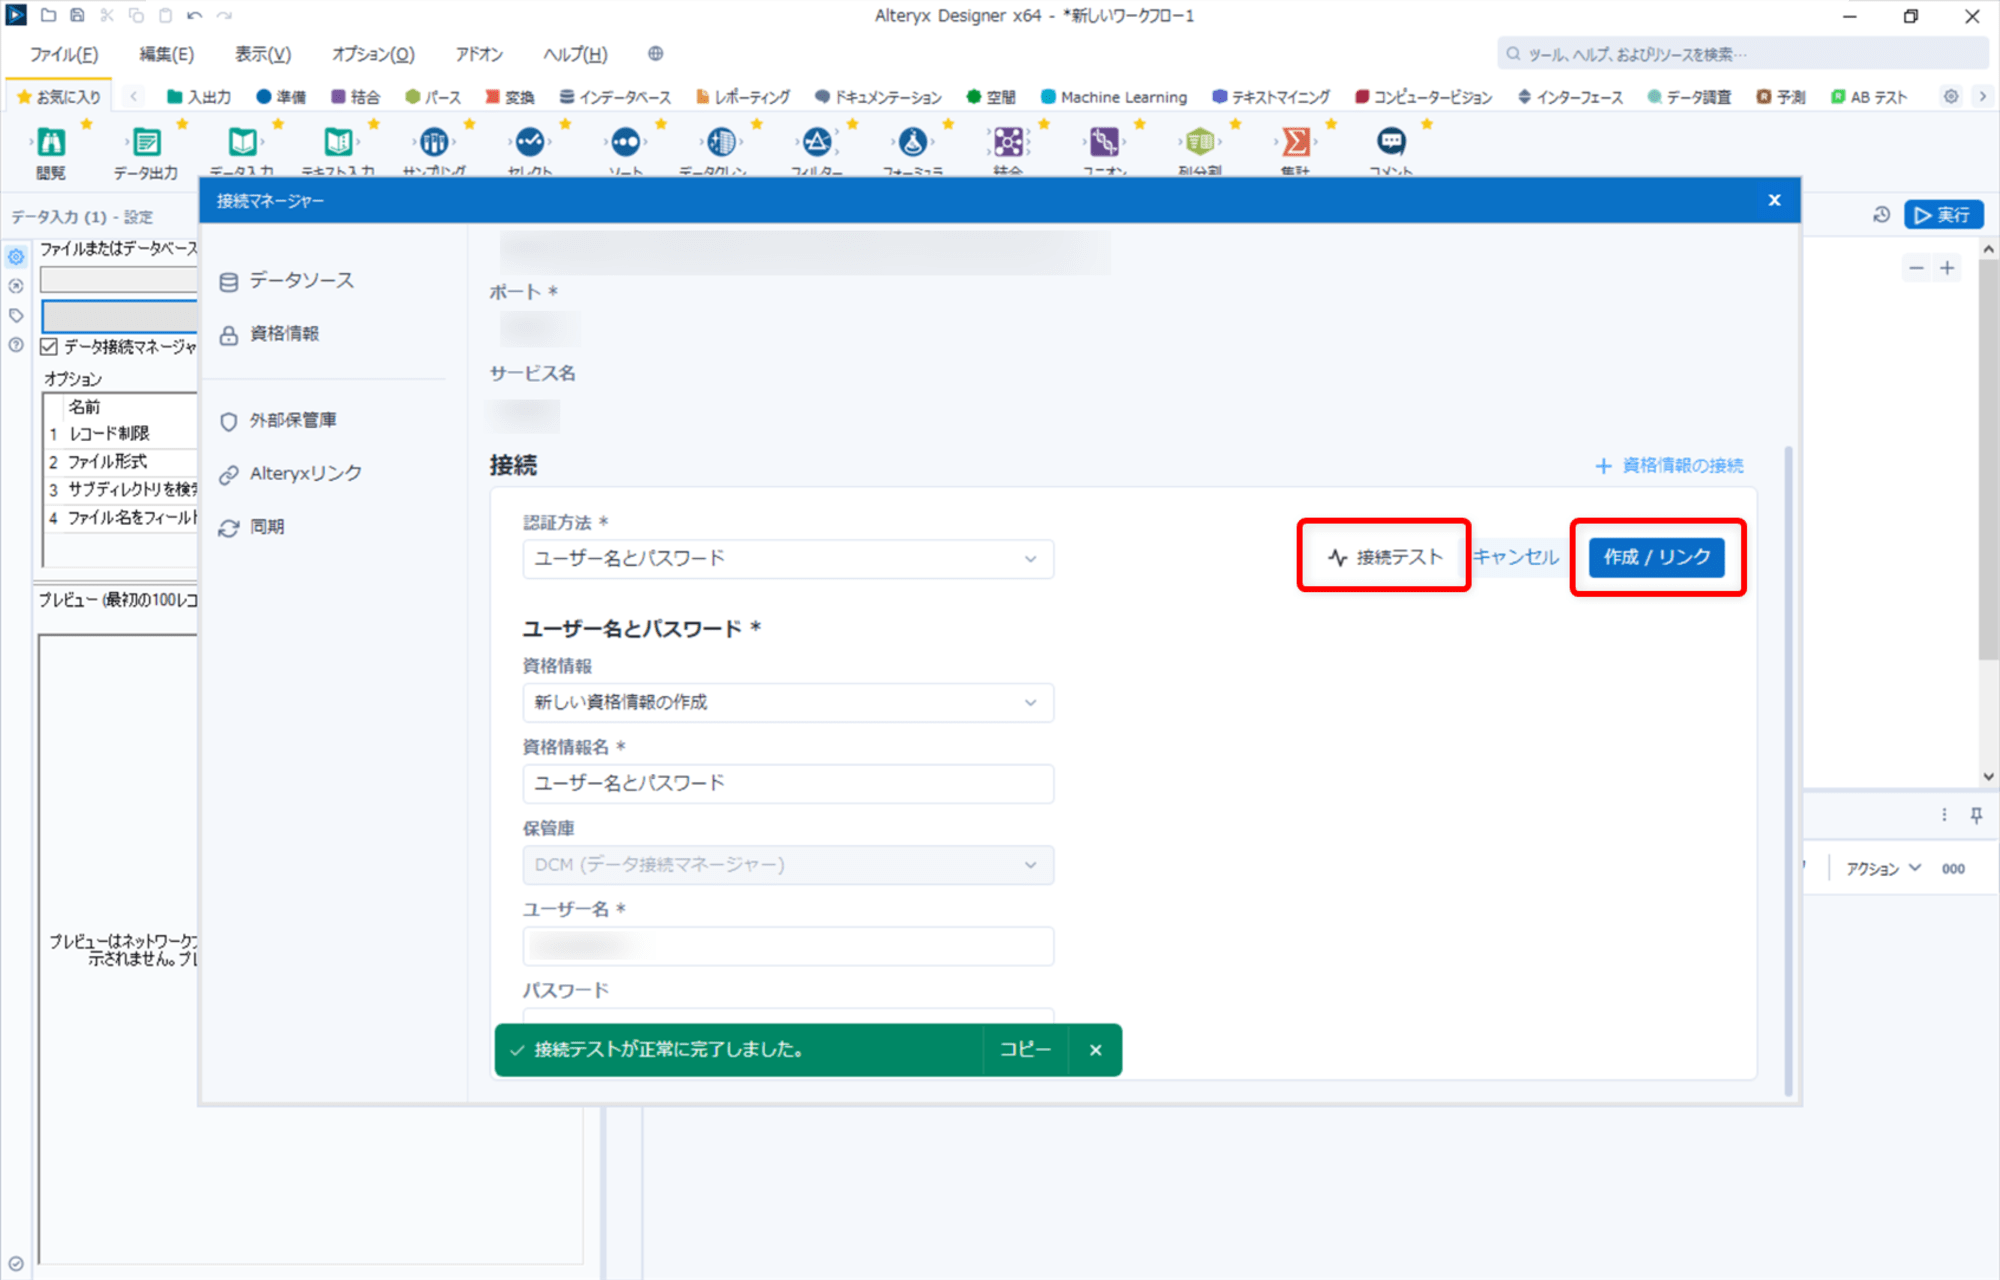Open 保管庫 DCM dropdown
This screenshot has height=1280, width=2000.
point(788,865)
